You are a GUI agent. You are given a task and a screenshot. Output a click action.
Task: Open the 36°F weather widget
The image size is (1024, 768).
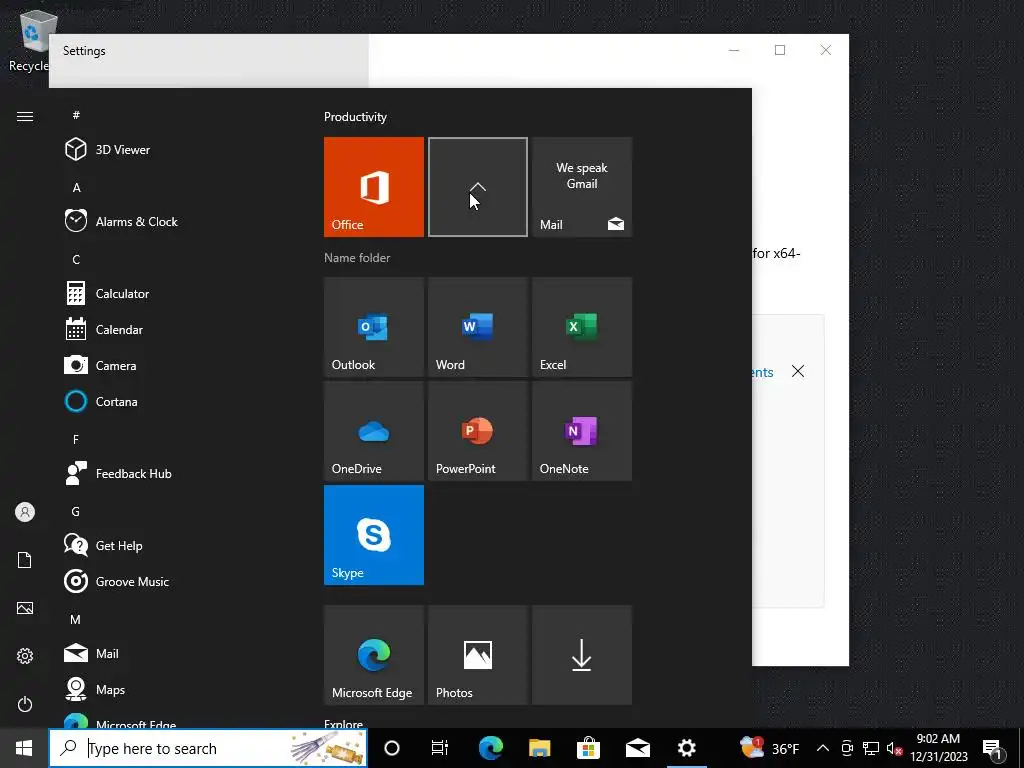[769, 748]
